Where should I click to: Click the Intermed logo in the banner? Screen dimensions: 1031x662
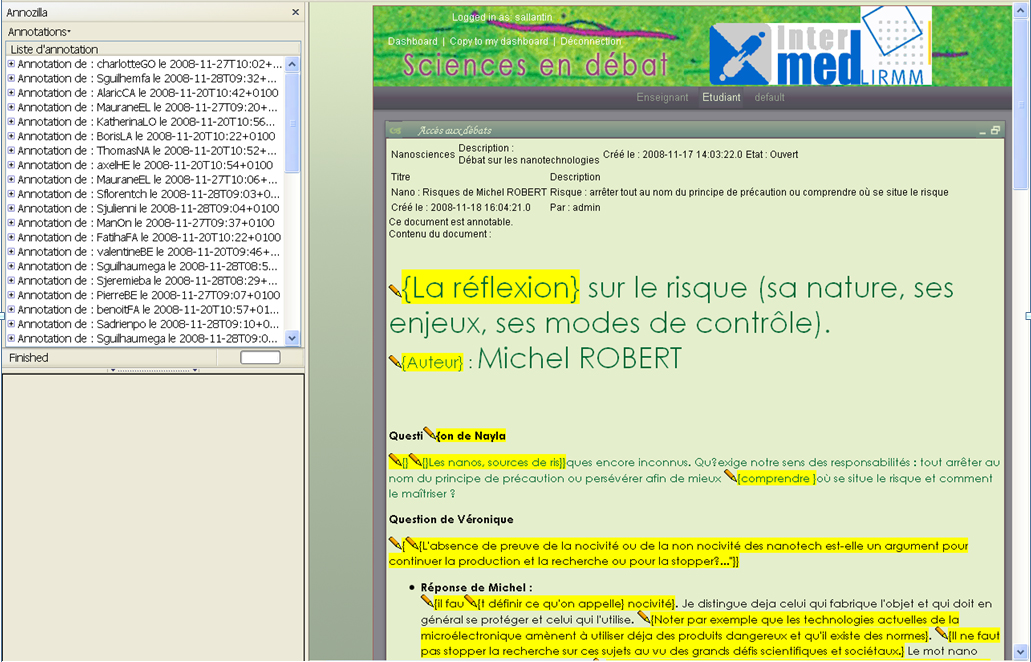point(820,48)
